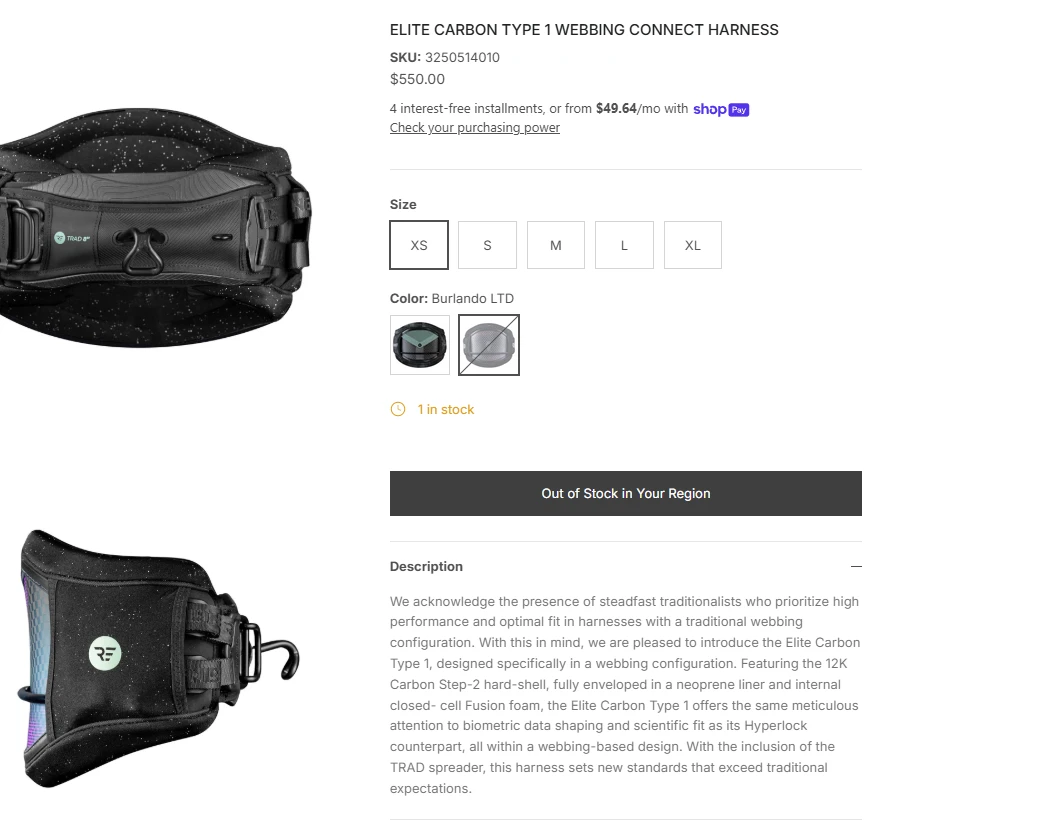
Task: Open the front-view harness image
Action: (155, 228)
